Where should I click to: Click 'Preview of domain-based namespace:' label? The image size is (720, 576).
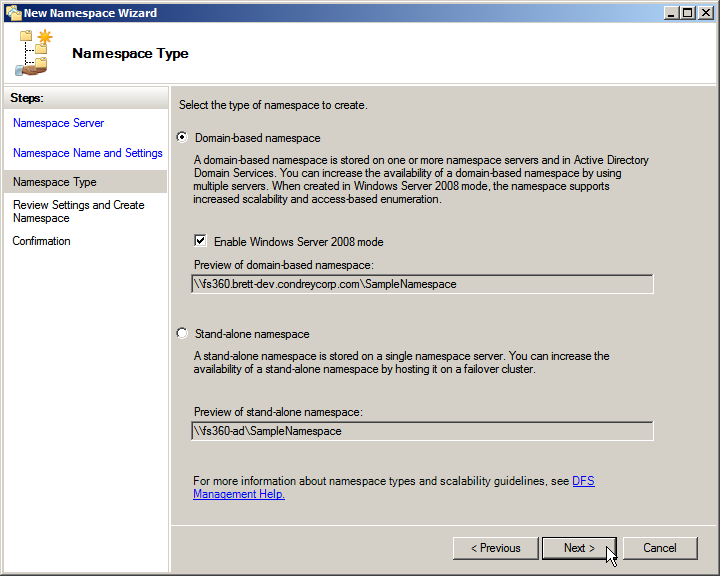point(284,265)
